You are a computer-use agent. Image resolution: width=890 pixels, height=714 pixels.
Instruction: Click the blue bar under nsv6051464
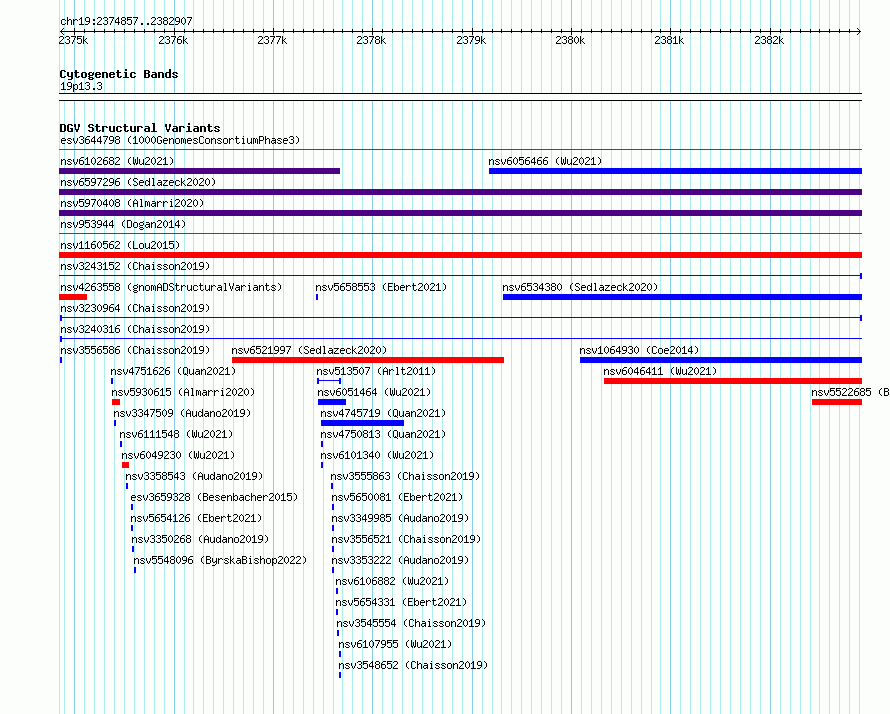pos(332,402)
